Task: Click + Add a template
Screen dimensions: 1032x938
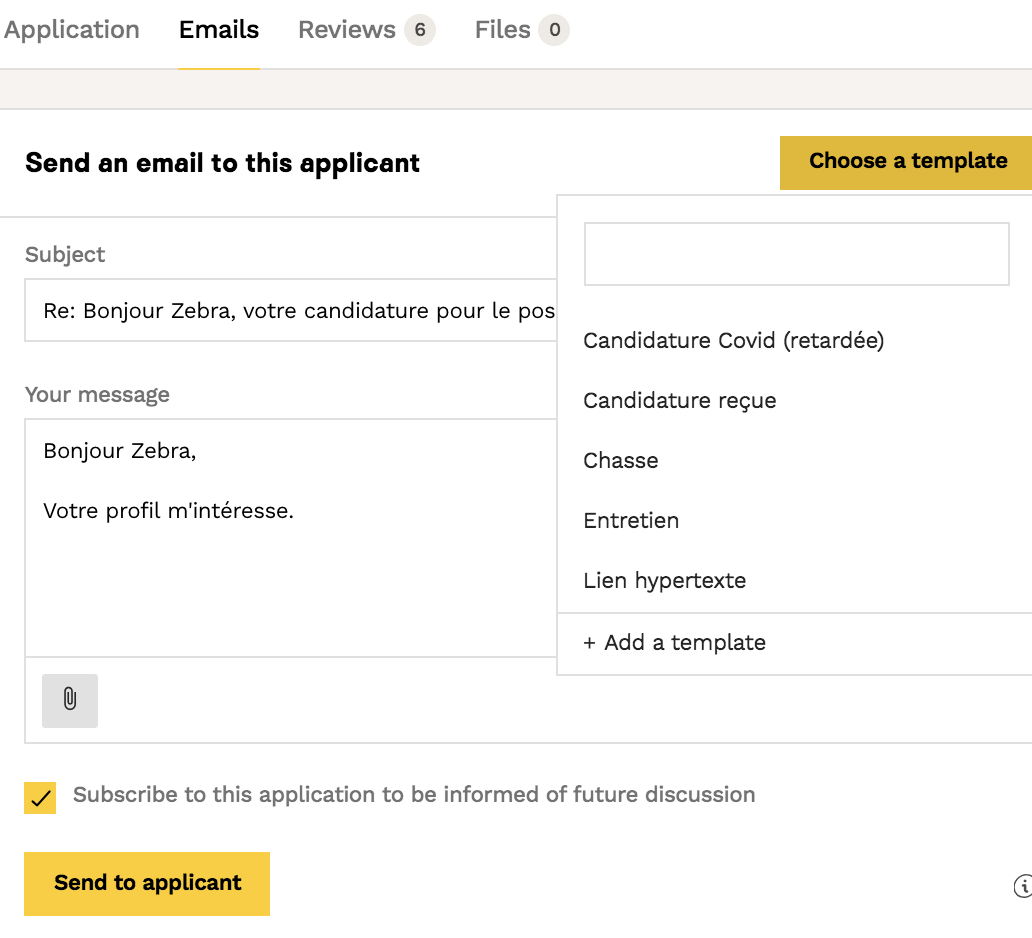Action: pyautogui.click(x=674, y=643)
